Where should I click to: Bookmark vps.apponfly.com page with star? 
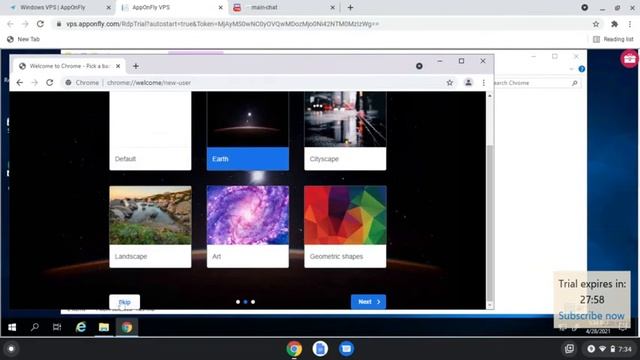pos(596,24)
